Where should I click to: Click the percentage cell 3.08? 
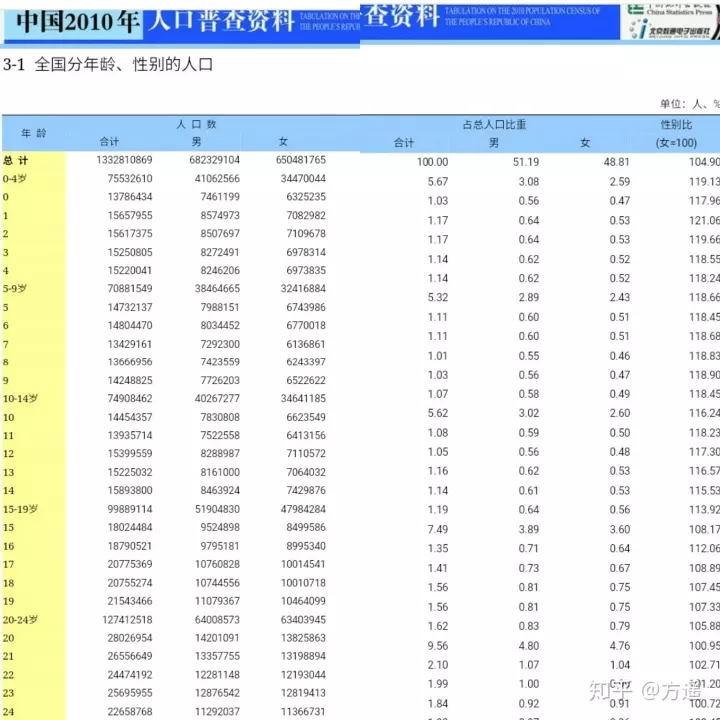(x=529, y=182)
